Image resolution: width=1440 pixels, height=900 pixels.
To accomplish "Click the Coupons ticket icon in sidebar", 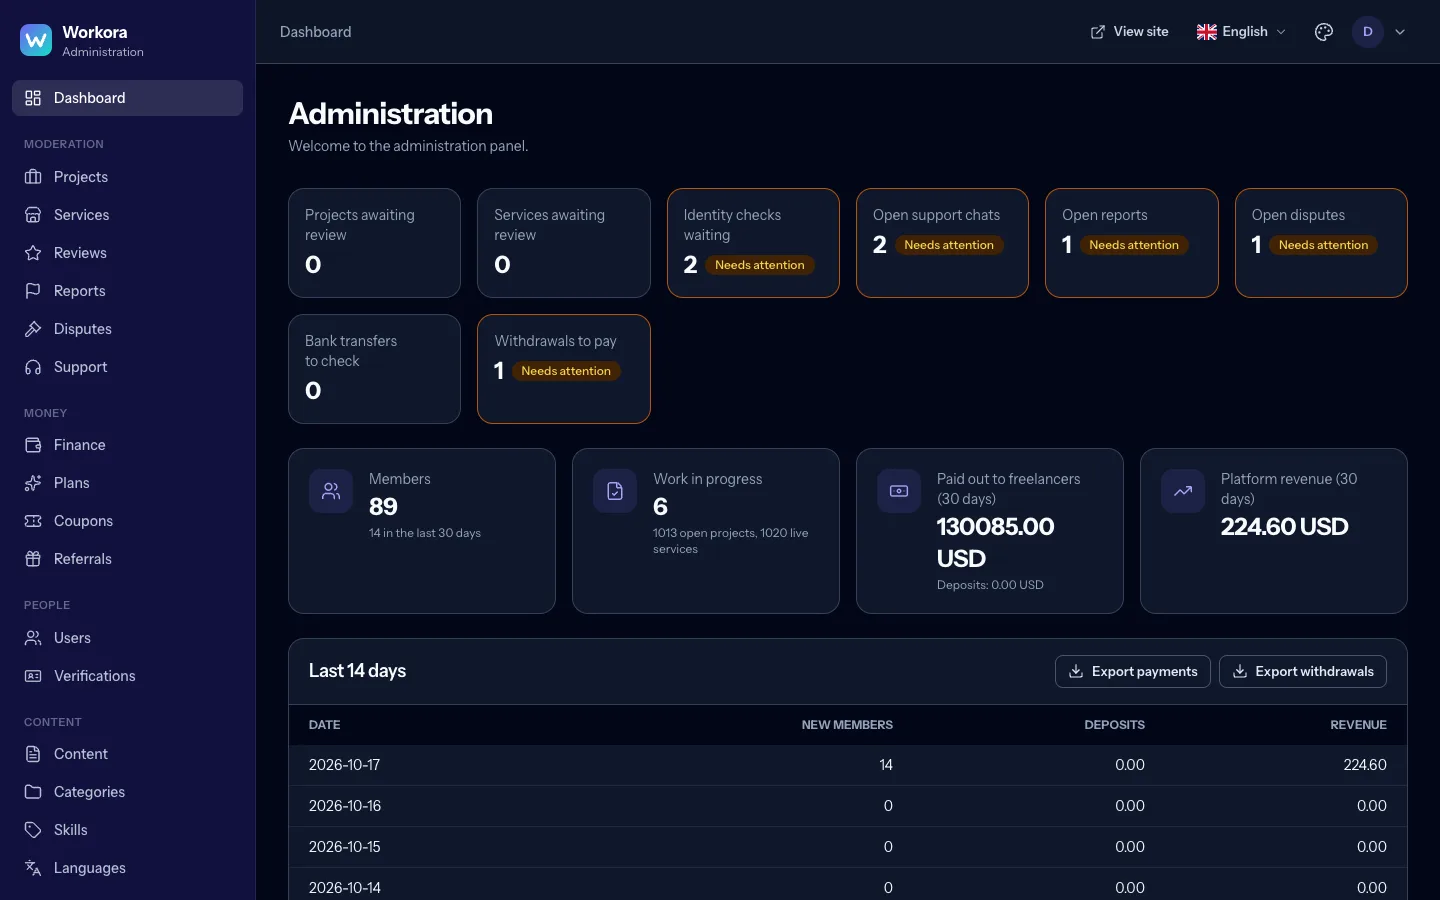I will pos(33,521).
